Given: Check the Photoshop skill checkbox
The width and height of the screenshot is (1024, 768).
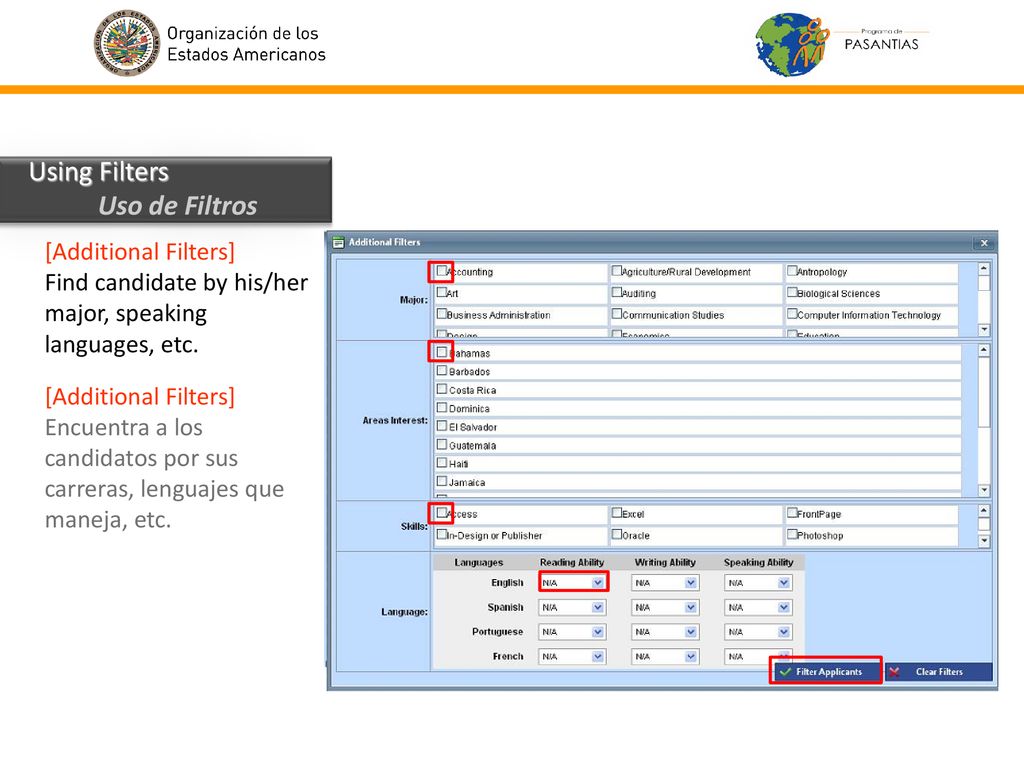Looking at the screenshot, I should [x=792, y=534].
